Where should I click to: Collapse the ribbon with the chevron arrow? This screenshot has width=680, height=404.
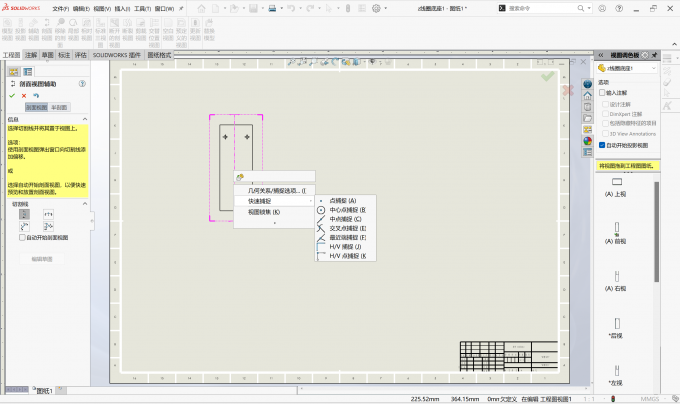click(x=674, y=44)
